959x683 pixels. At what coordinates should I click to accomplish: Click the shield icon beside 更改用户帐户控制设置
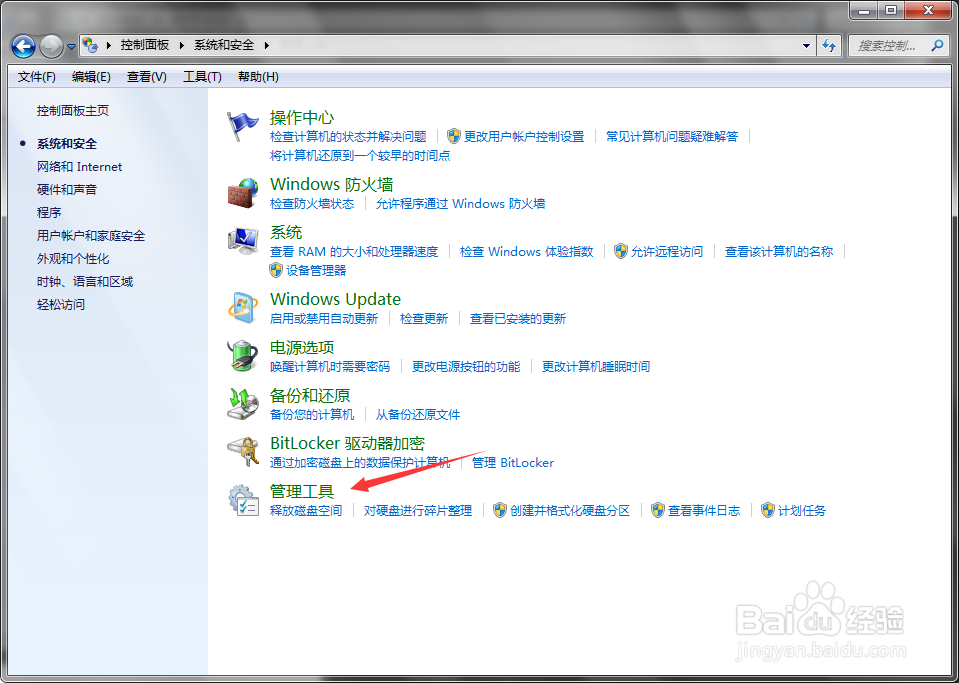click(454, 136)
